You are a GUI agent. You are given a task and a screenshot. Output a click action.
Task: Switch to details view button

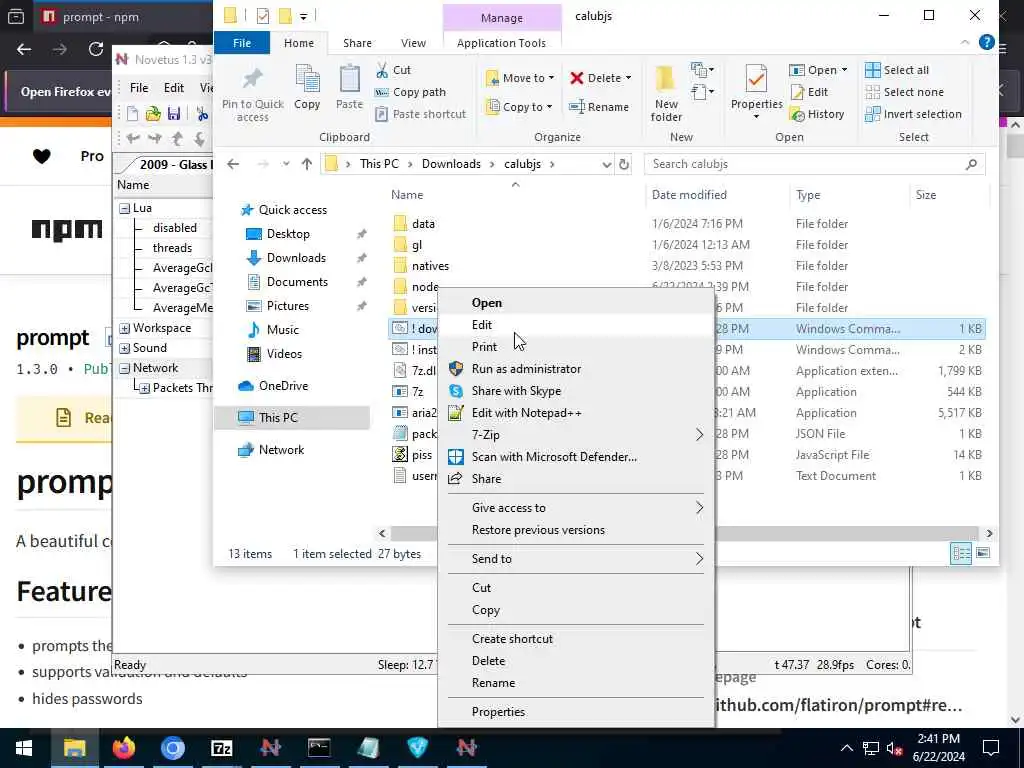pyautogui.click(x=961, y=554)
